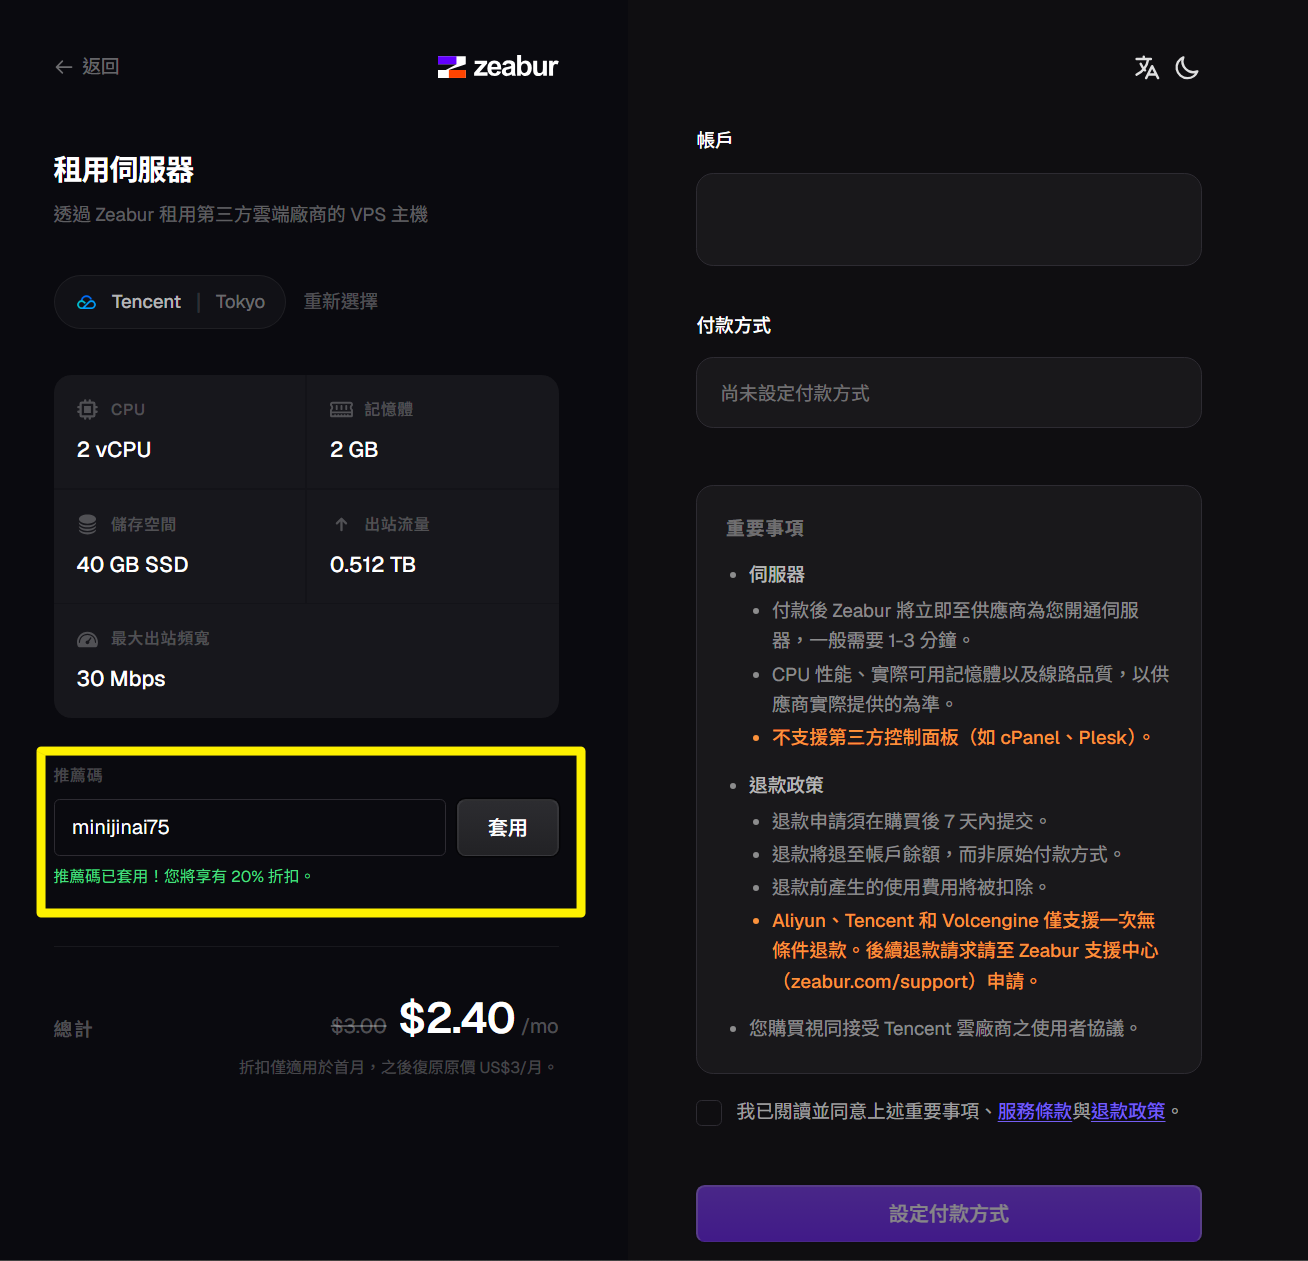Click the 出站流量 upload arrow icon
This screenshot has width=1308, height=1261.
[342, 524]
